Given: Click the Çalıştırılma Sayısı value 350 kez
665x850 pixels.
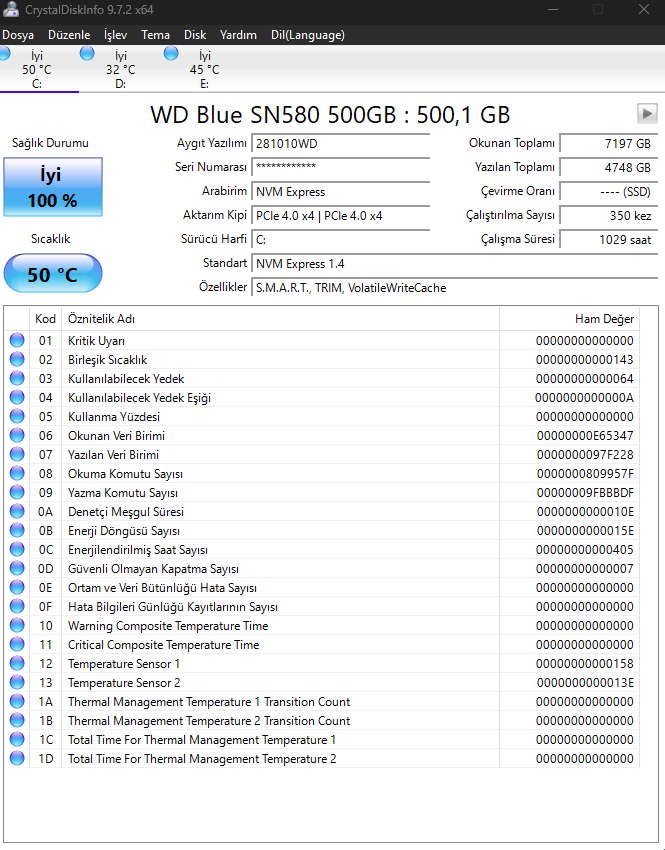Looking at the screenshot, I should 609,216.
